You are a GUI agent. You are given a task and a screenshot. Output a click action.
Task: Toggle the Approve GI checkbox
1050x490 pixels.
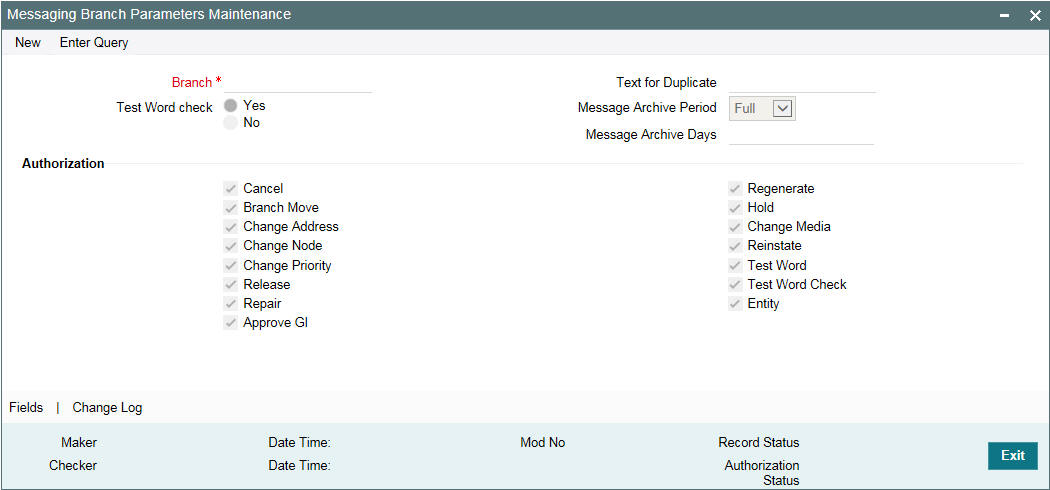click(x=231, y=323)
